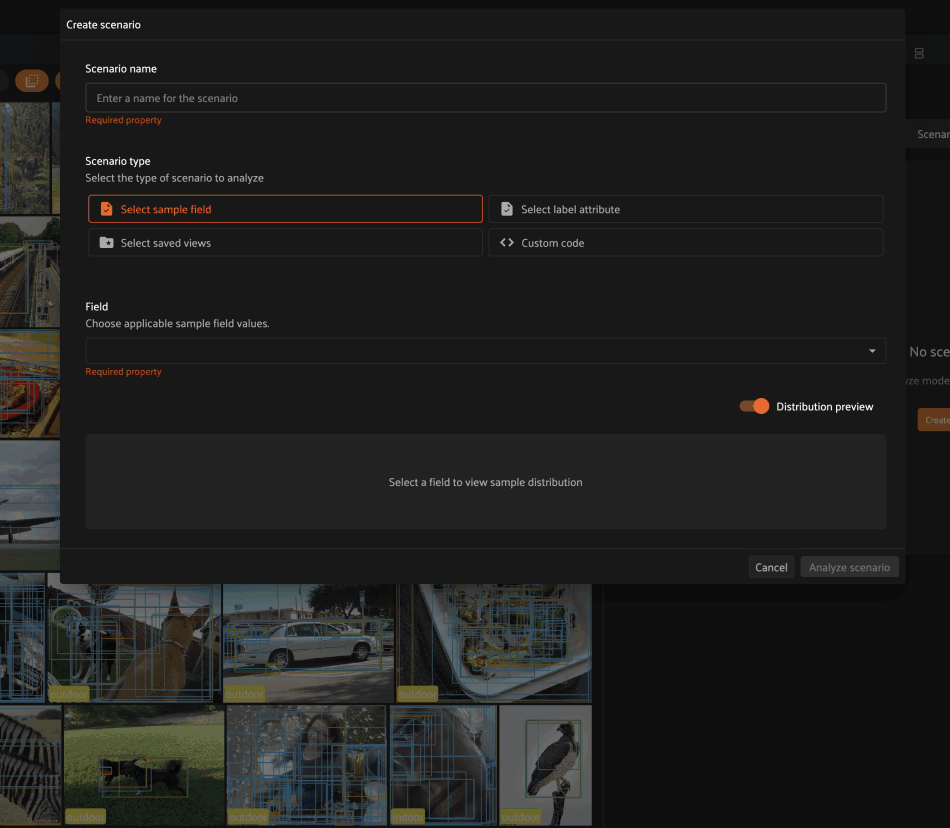Open the black dog on grass thumbnail

144,765
